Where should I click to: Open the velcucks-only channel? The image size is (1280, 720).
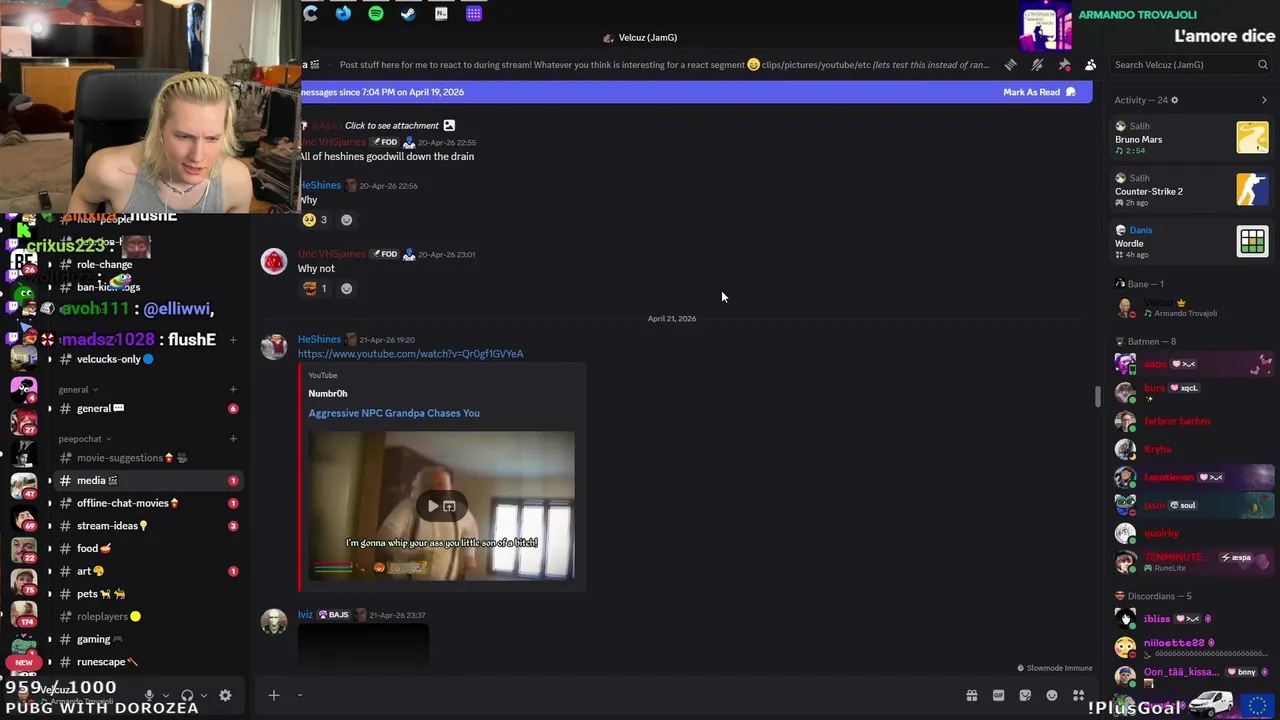146,359
